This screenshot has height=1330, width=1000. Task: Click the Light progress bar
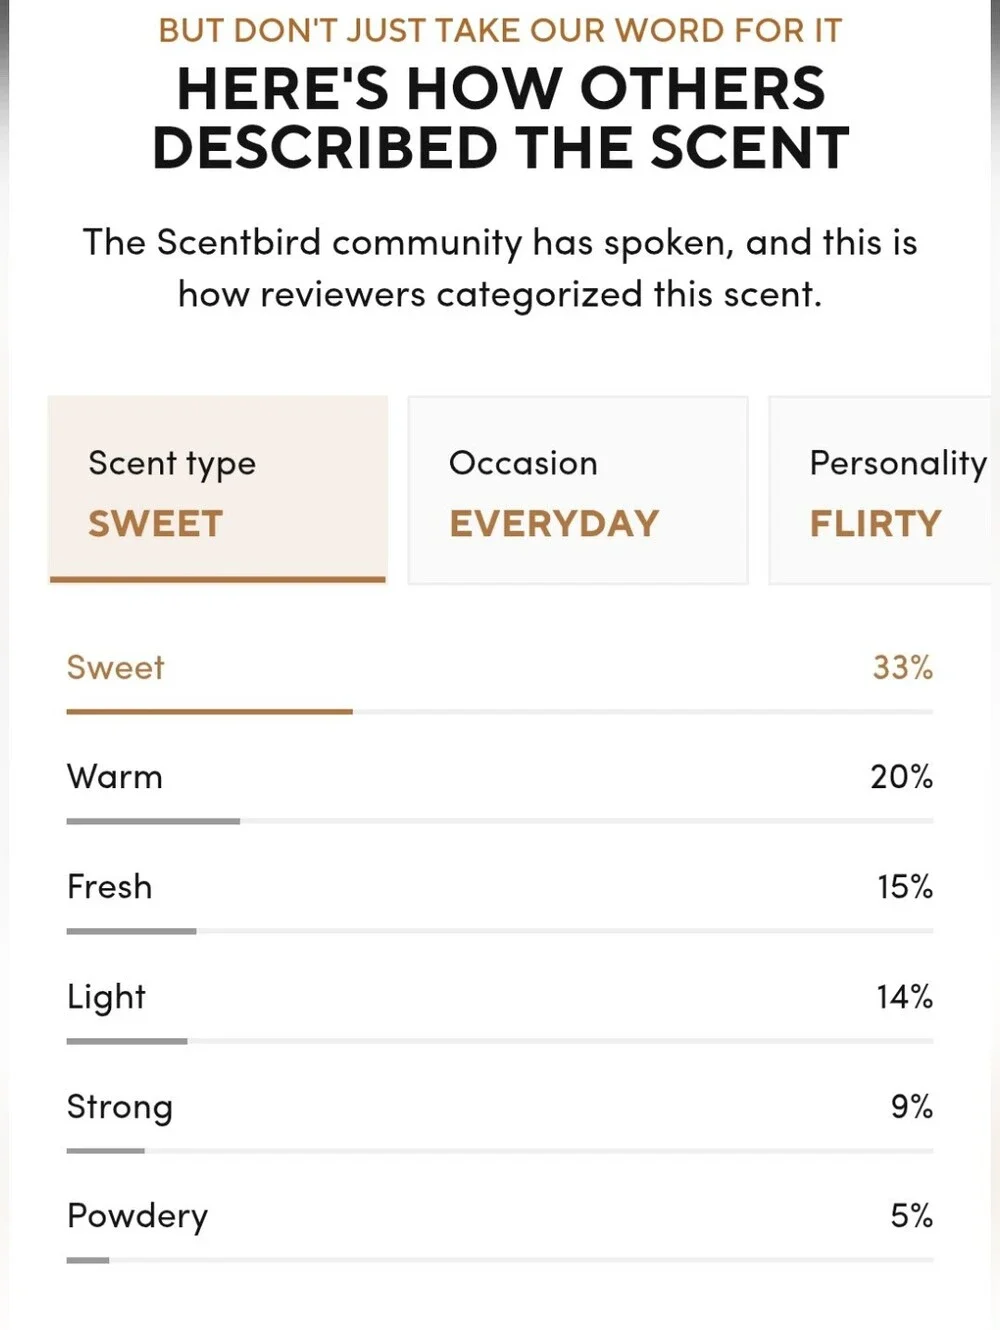click(x=500, y=1042)
